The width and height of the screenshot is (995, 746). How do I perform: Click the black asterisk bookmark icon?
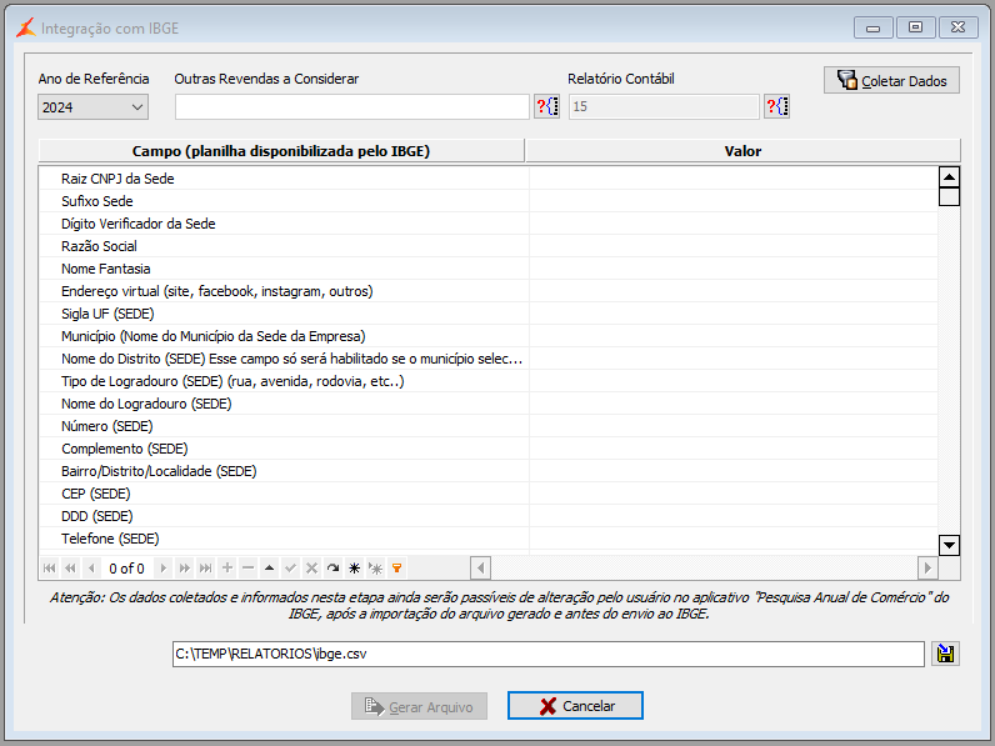pyautogui.click(x=354, y=568)
